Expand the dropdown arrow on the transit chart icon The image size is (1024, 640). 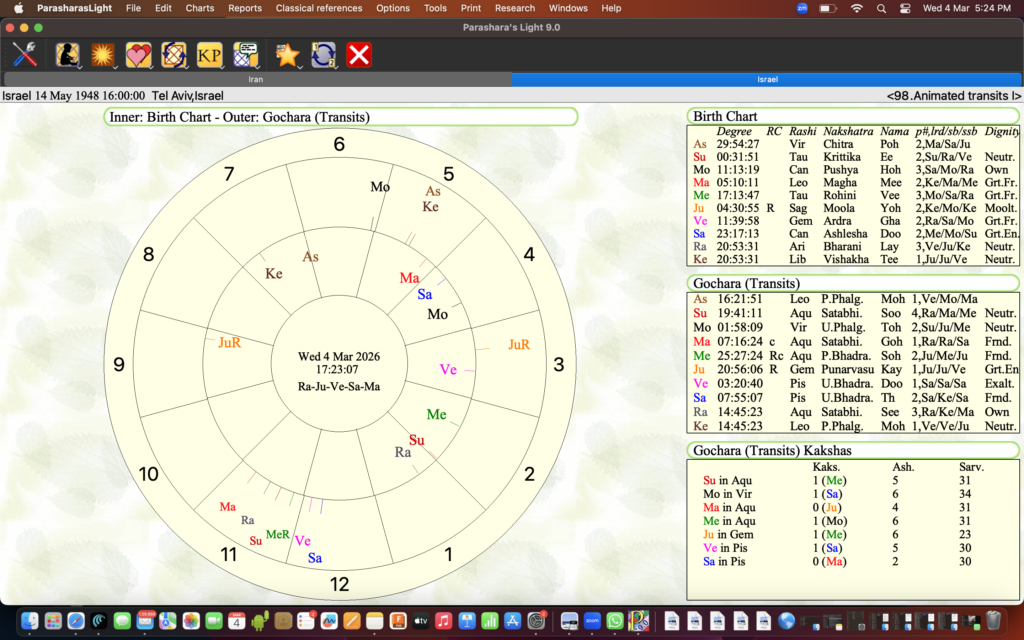coord(189,67)
